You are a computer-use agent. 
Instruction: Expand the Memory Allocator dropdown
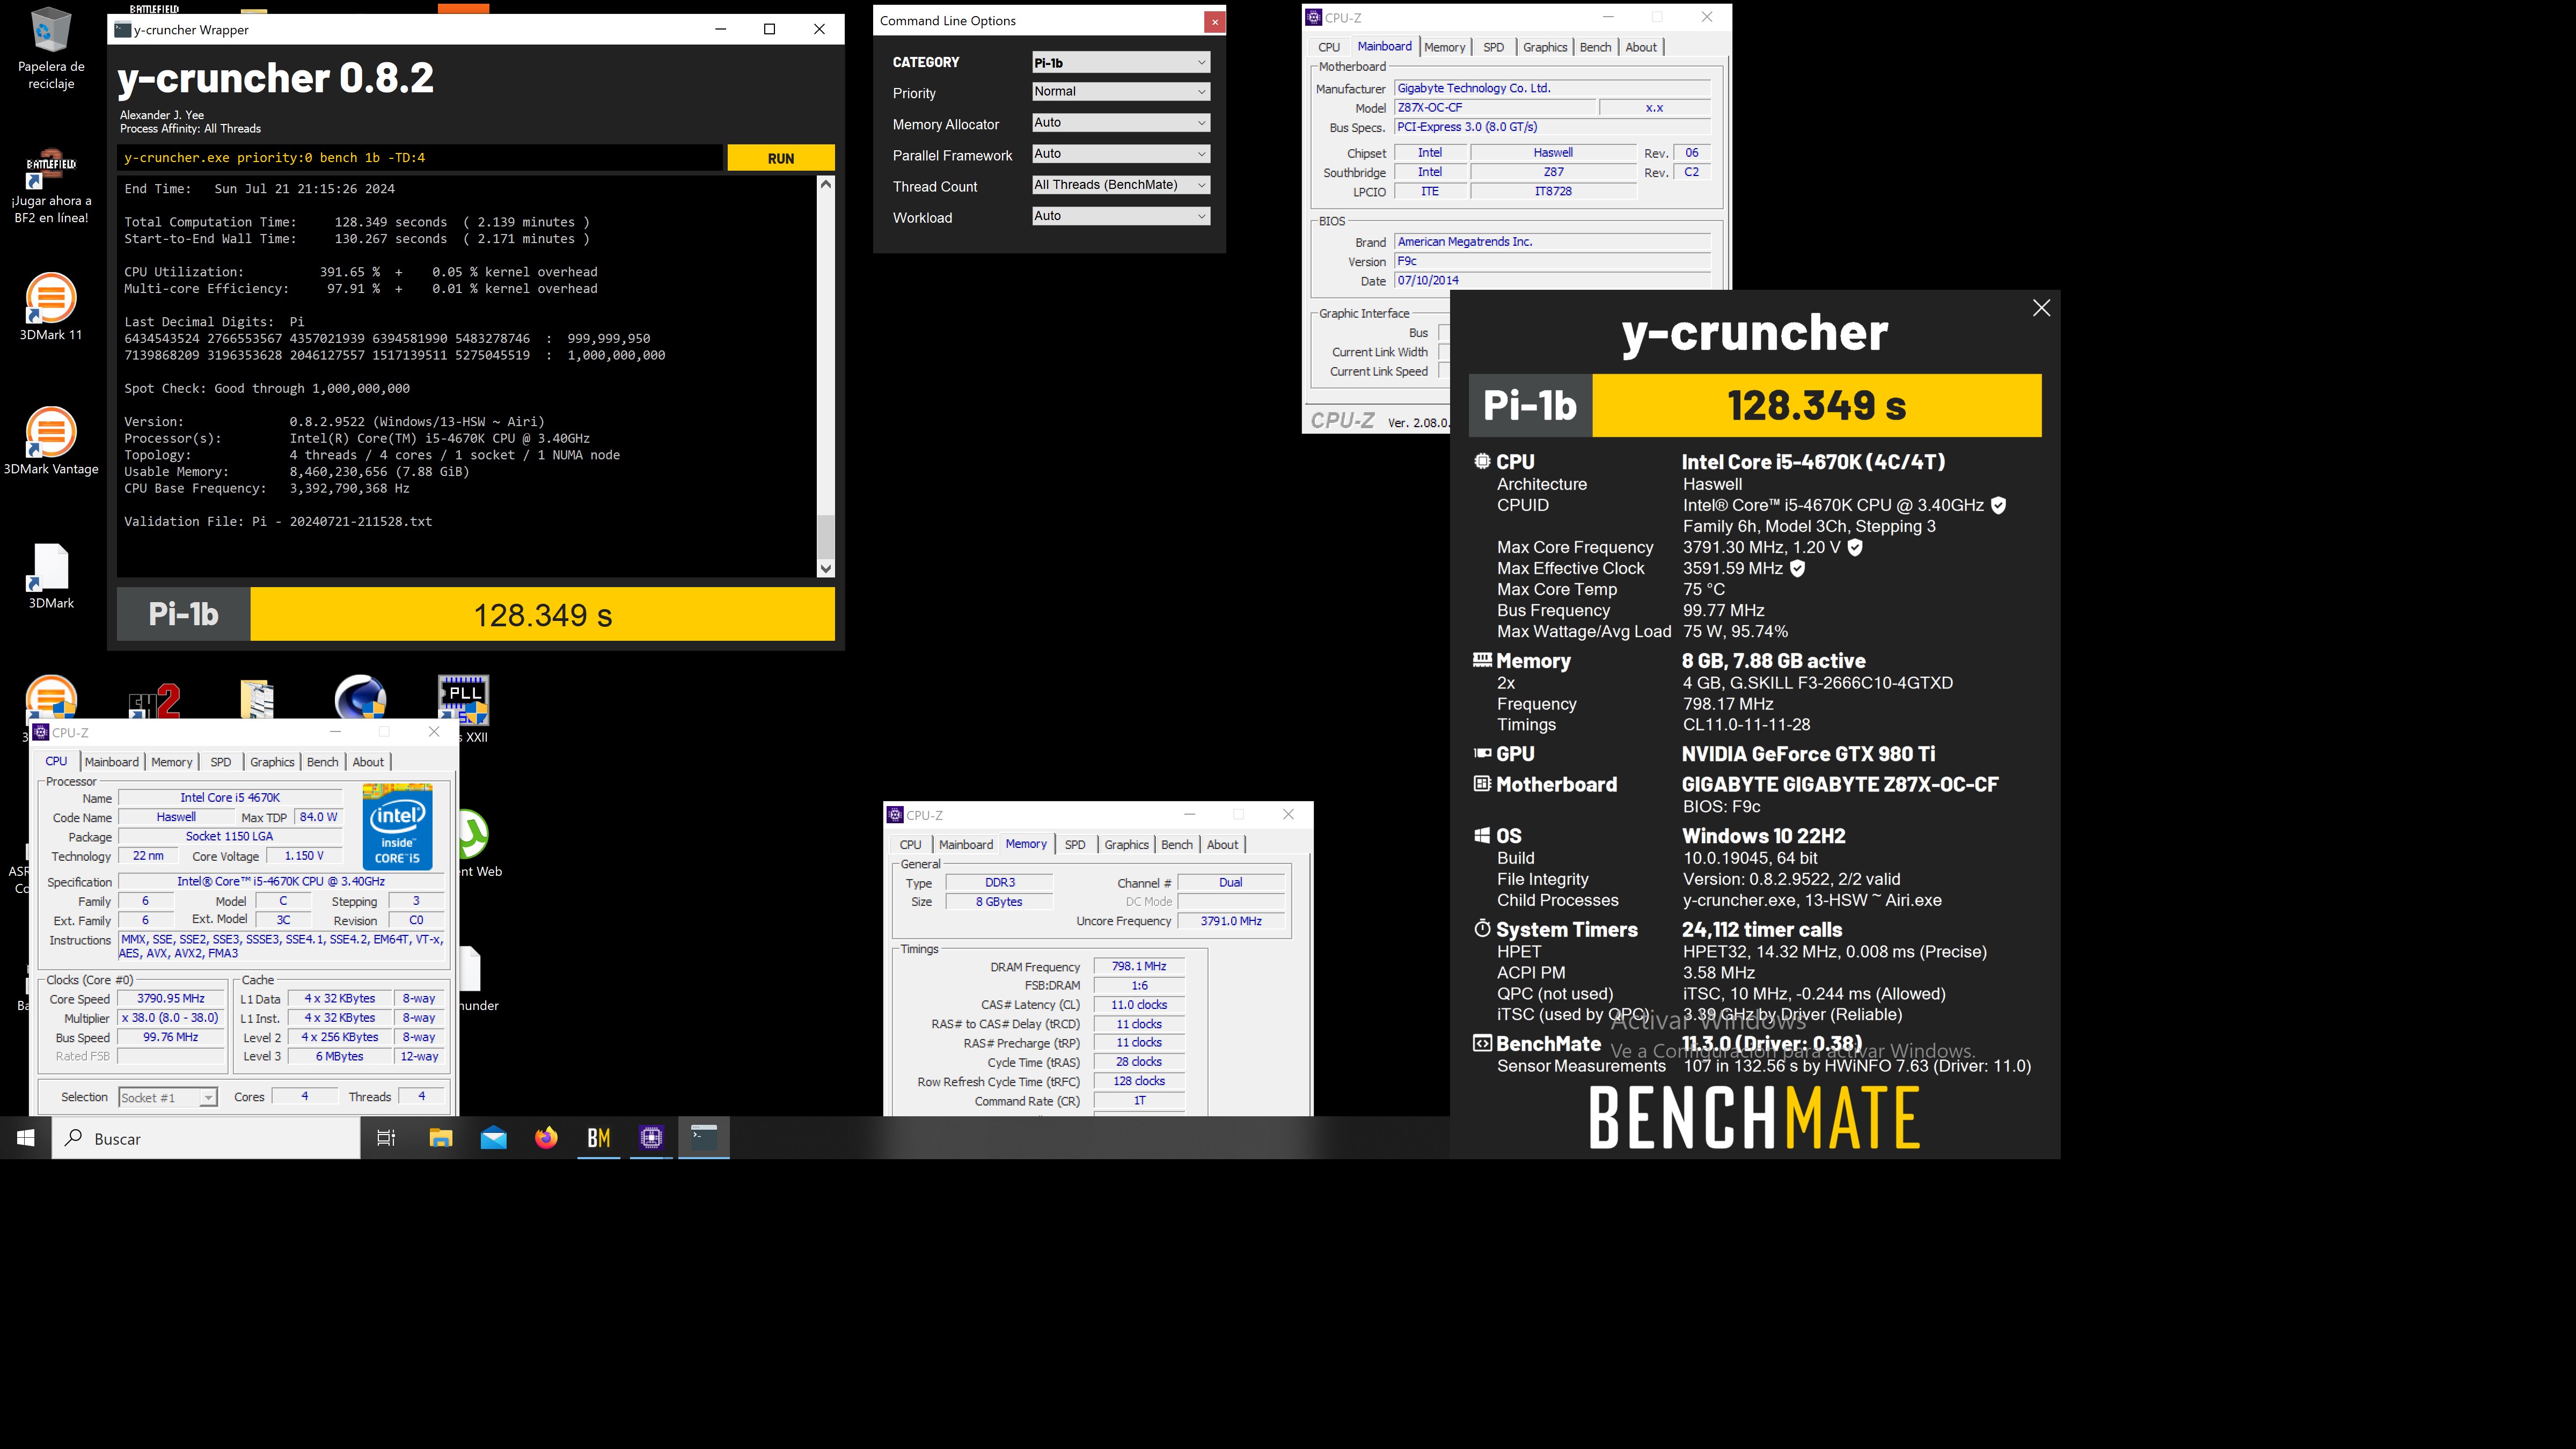point(1121,122)
